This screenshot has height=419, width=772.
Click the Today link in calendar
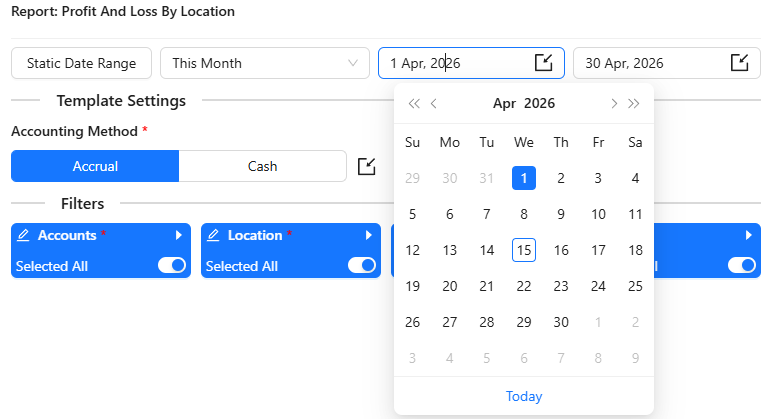(x=524, y=396)
